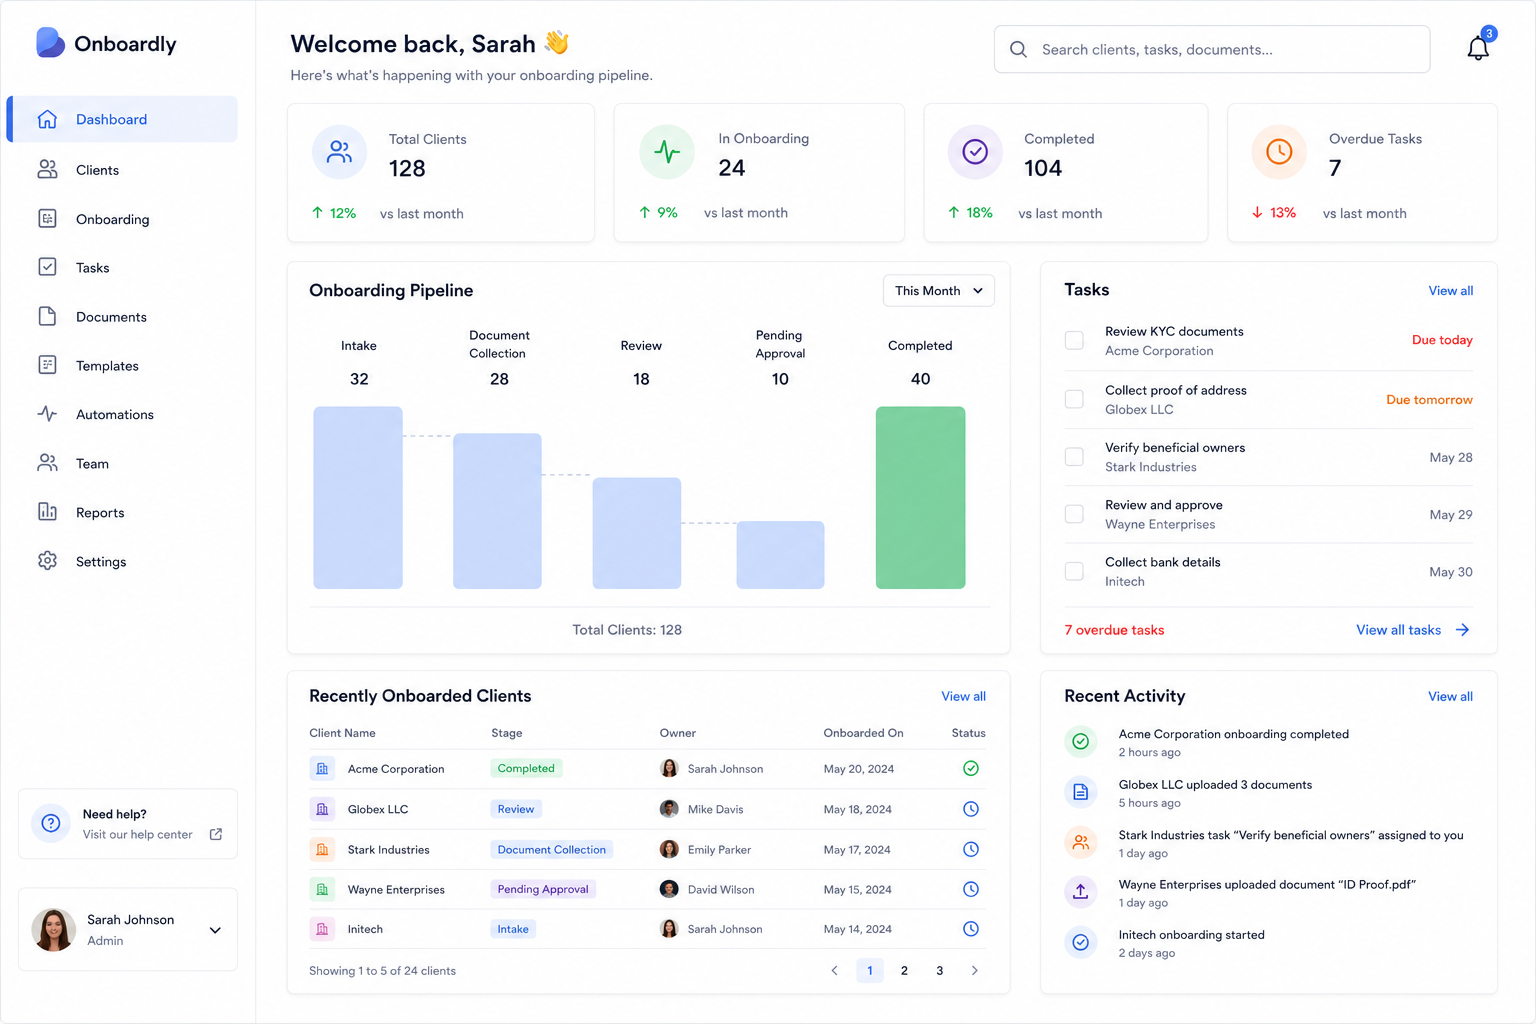The width and height of the screenshot is (1536, 1024).
Task: Click the Total Clients people icon
Action: click(x=340, y=152)
